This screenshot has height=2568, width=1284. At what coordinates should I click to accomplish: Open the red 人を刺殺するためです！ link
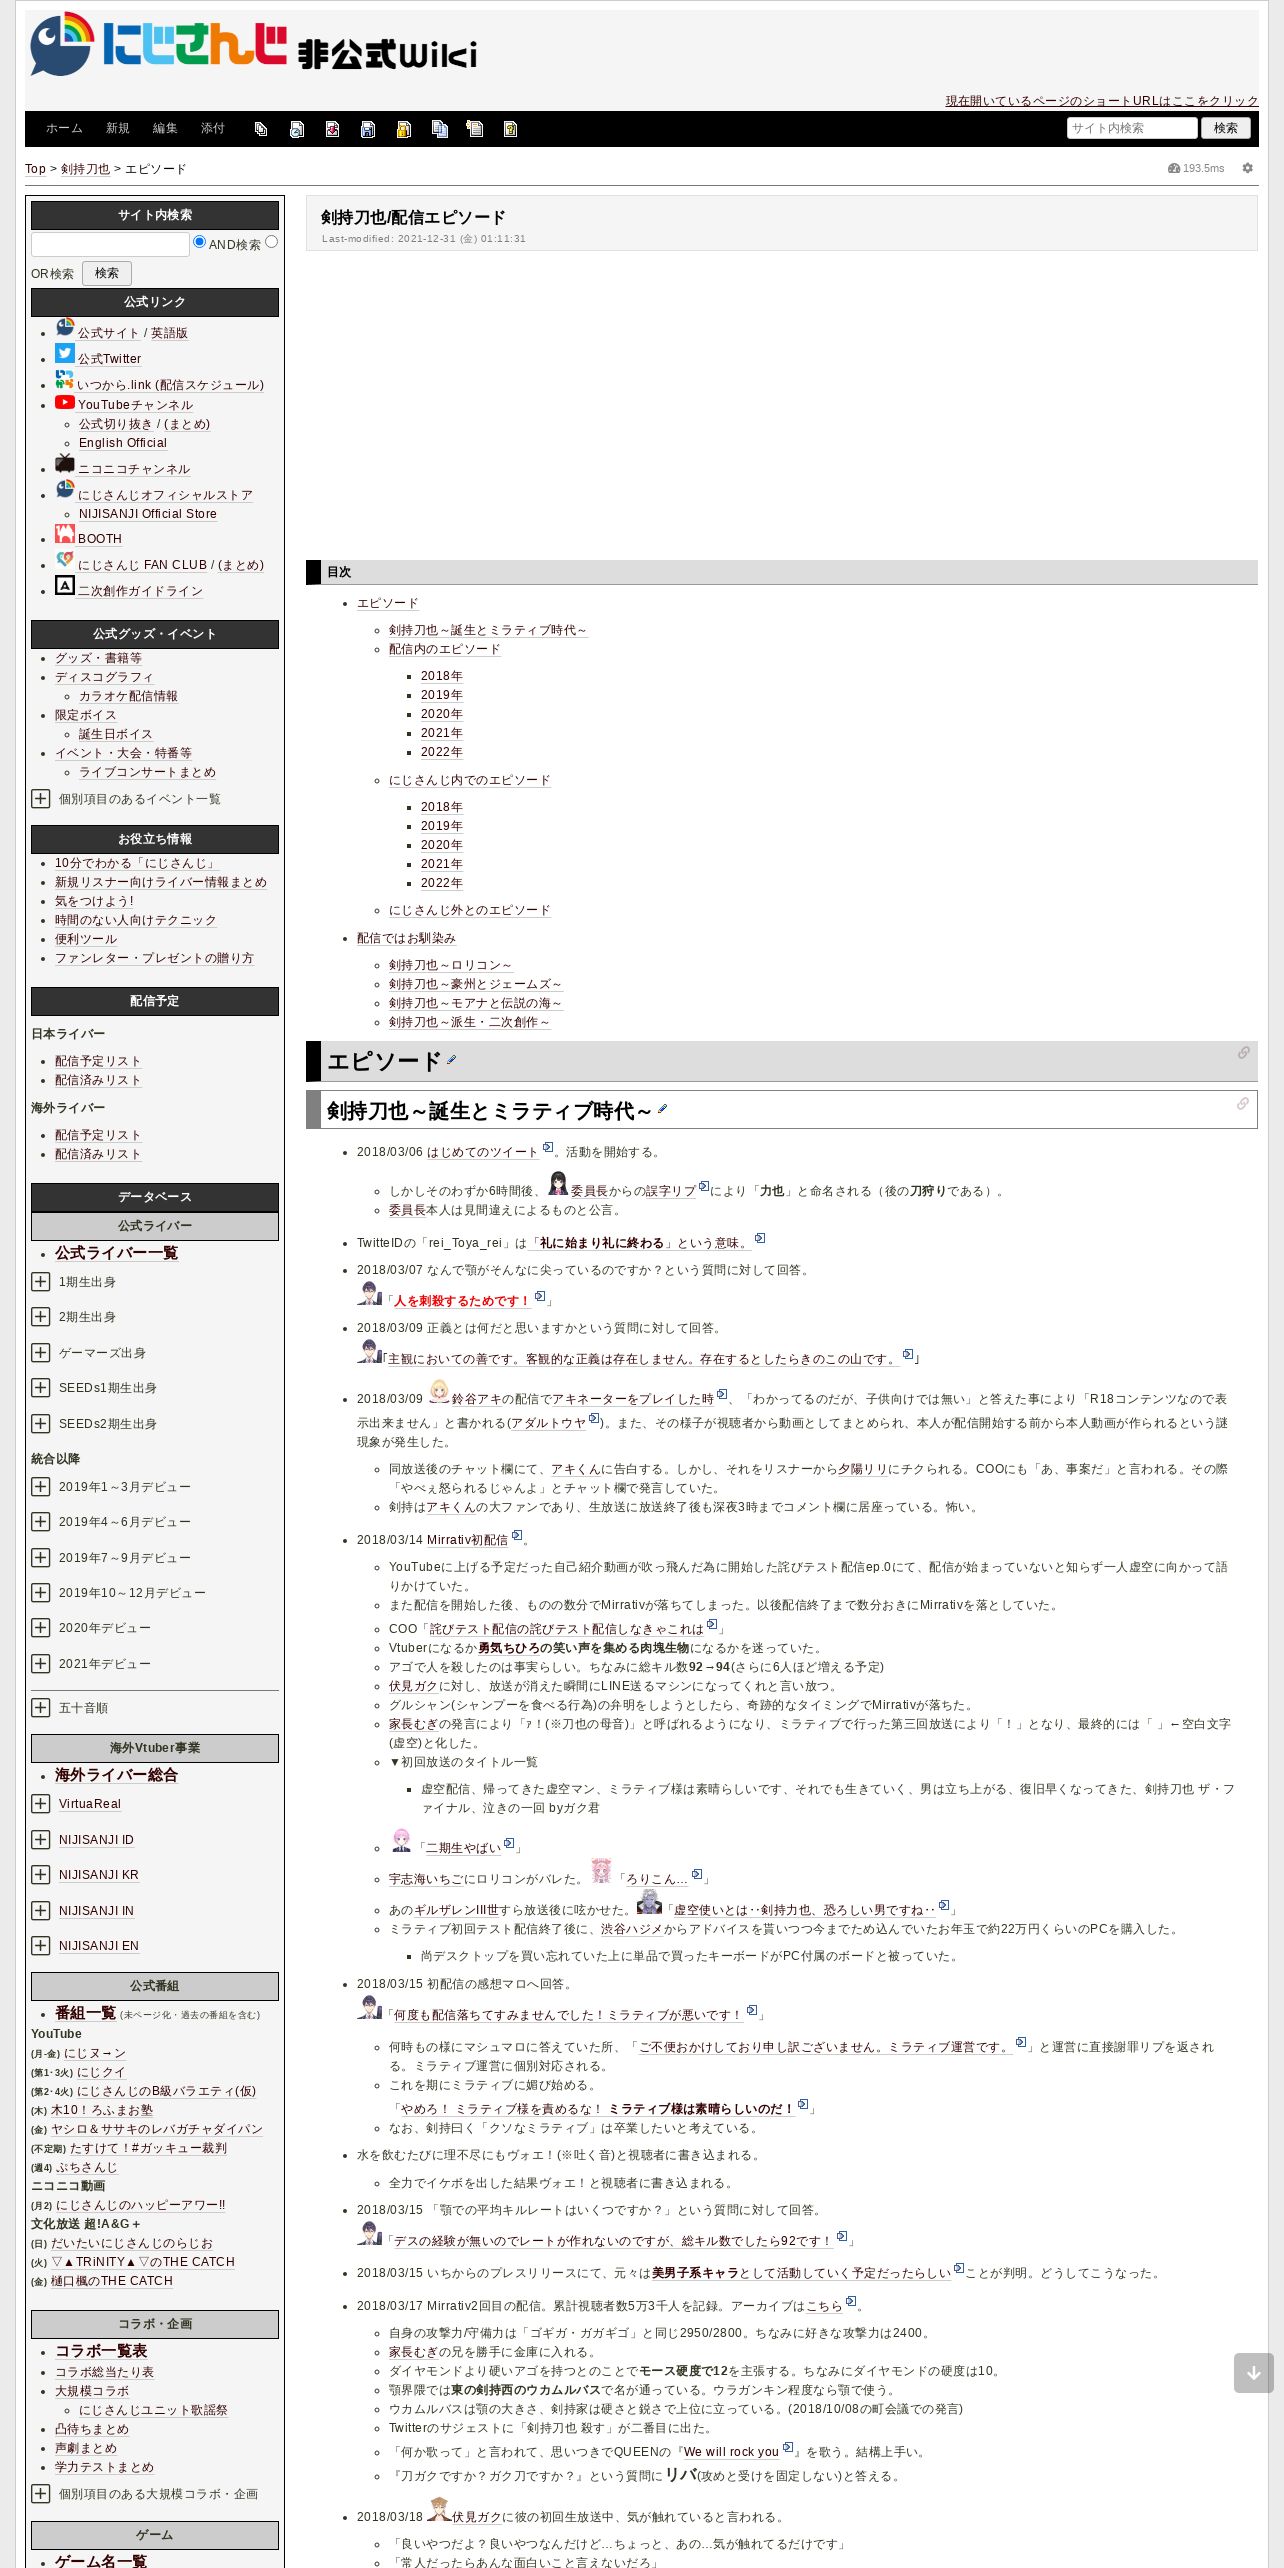pos(461,1301)
